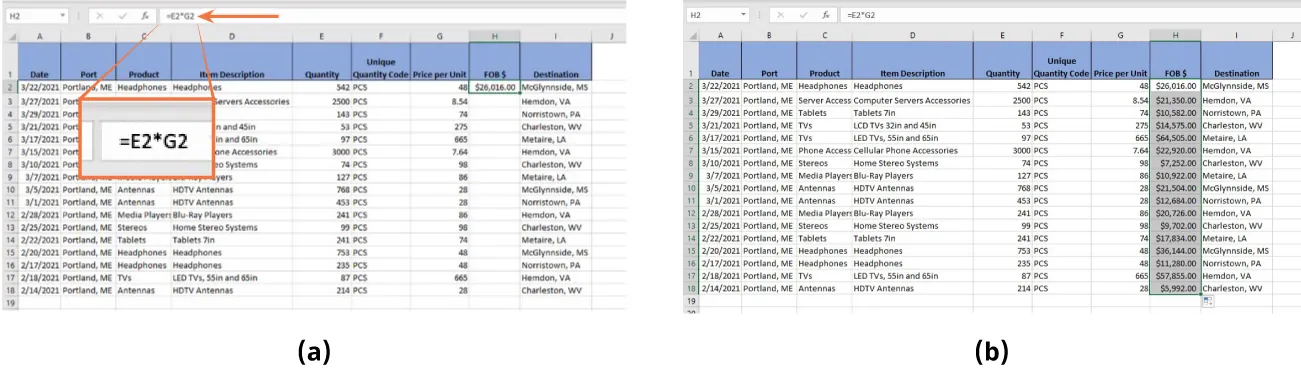Click LCD TVs 32in and 45in cell in (b)

912,125
